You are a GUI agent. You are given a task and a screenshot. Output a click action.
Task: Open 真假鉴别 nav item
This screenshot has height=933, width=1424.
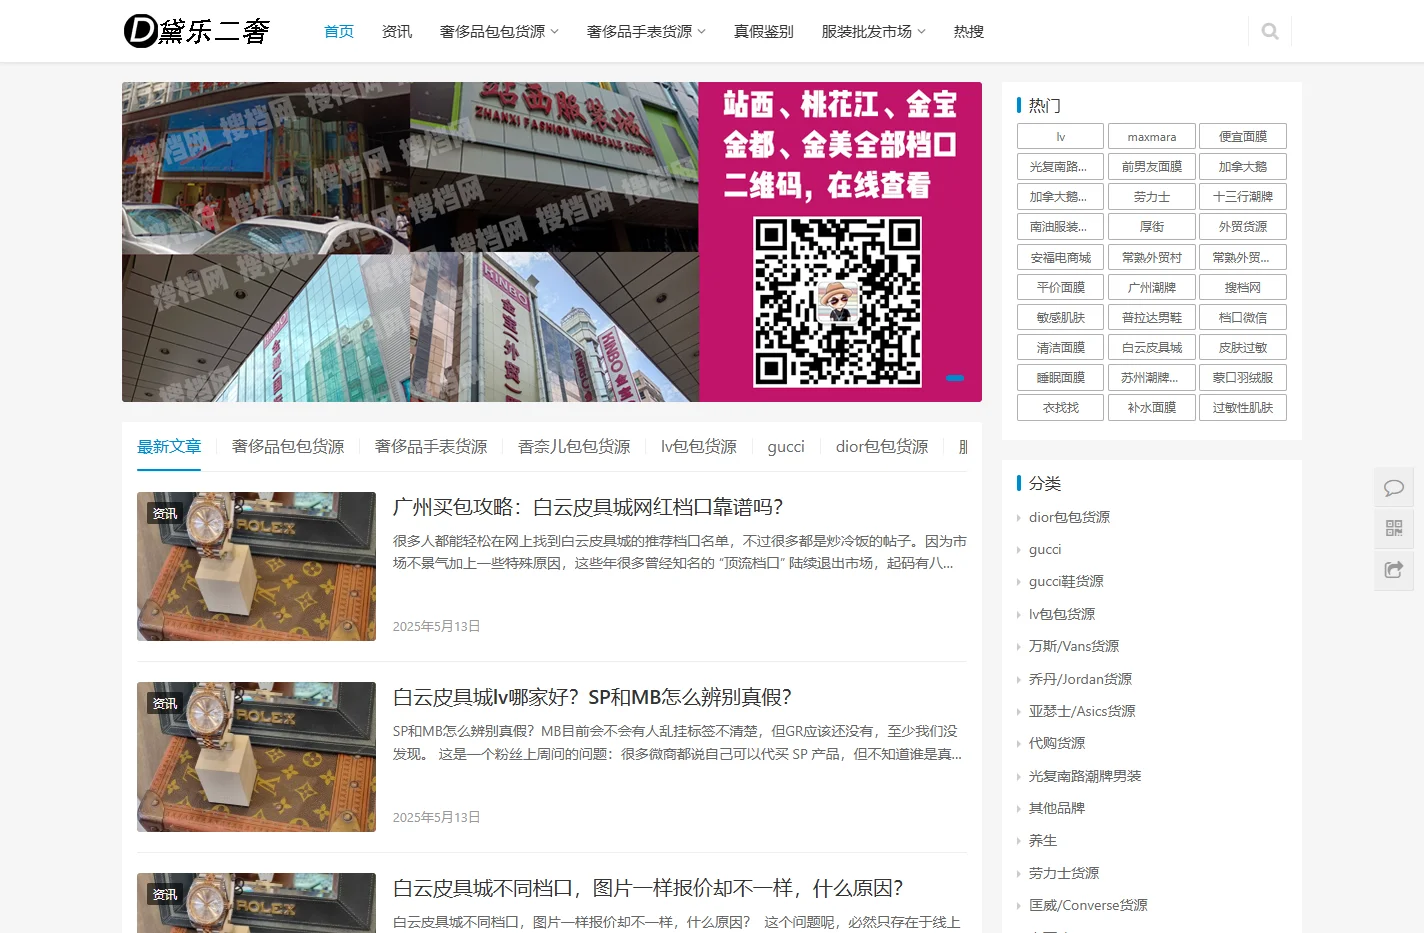click(764, 31)
